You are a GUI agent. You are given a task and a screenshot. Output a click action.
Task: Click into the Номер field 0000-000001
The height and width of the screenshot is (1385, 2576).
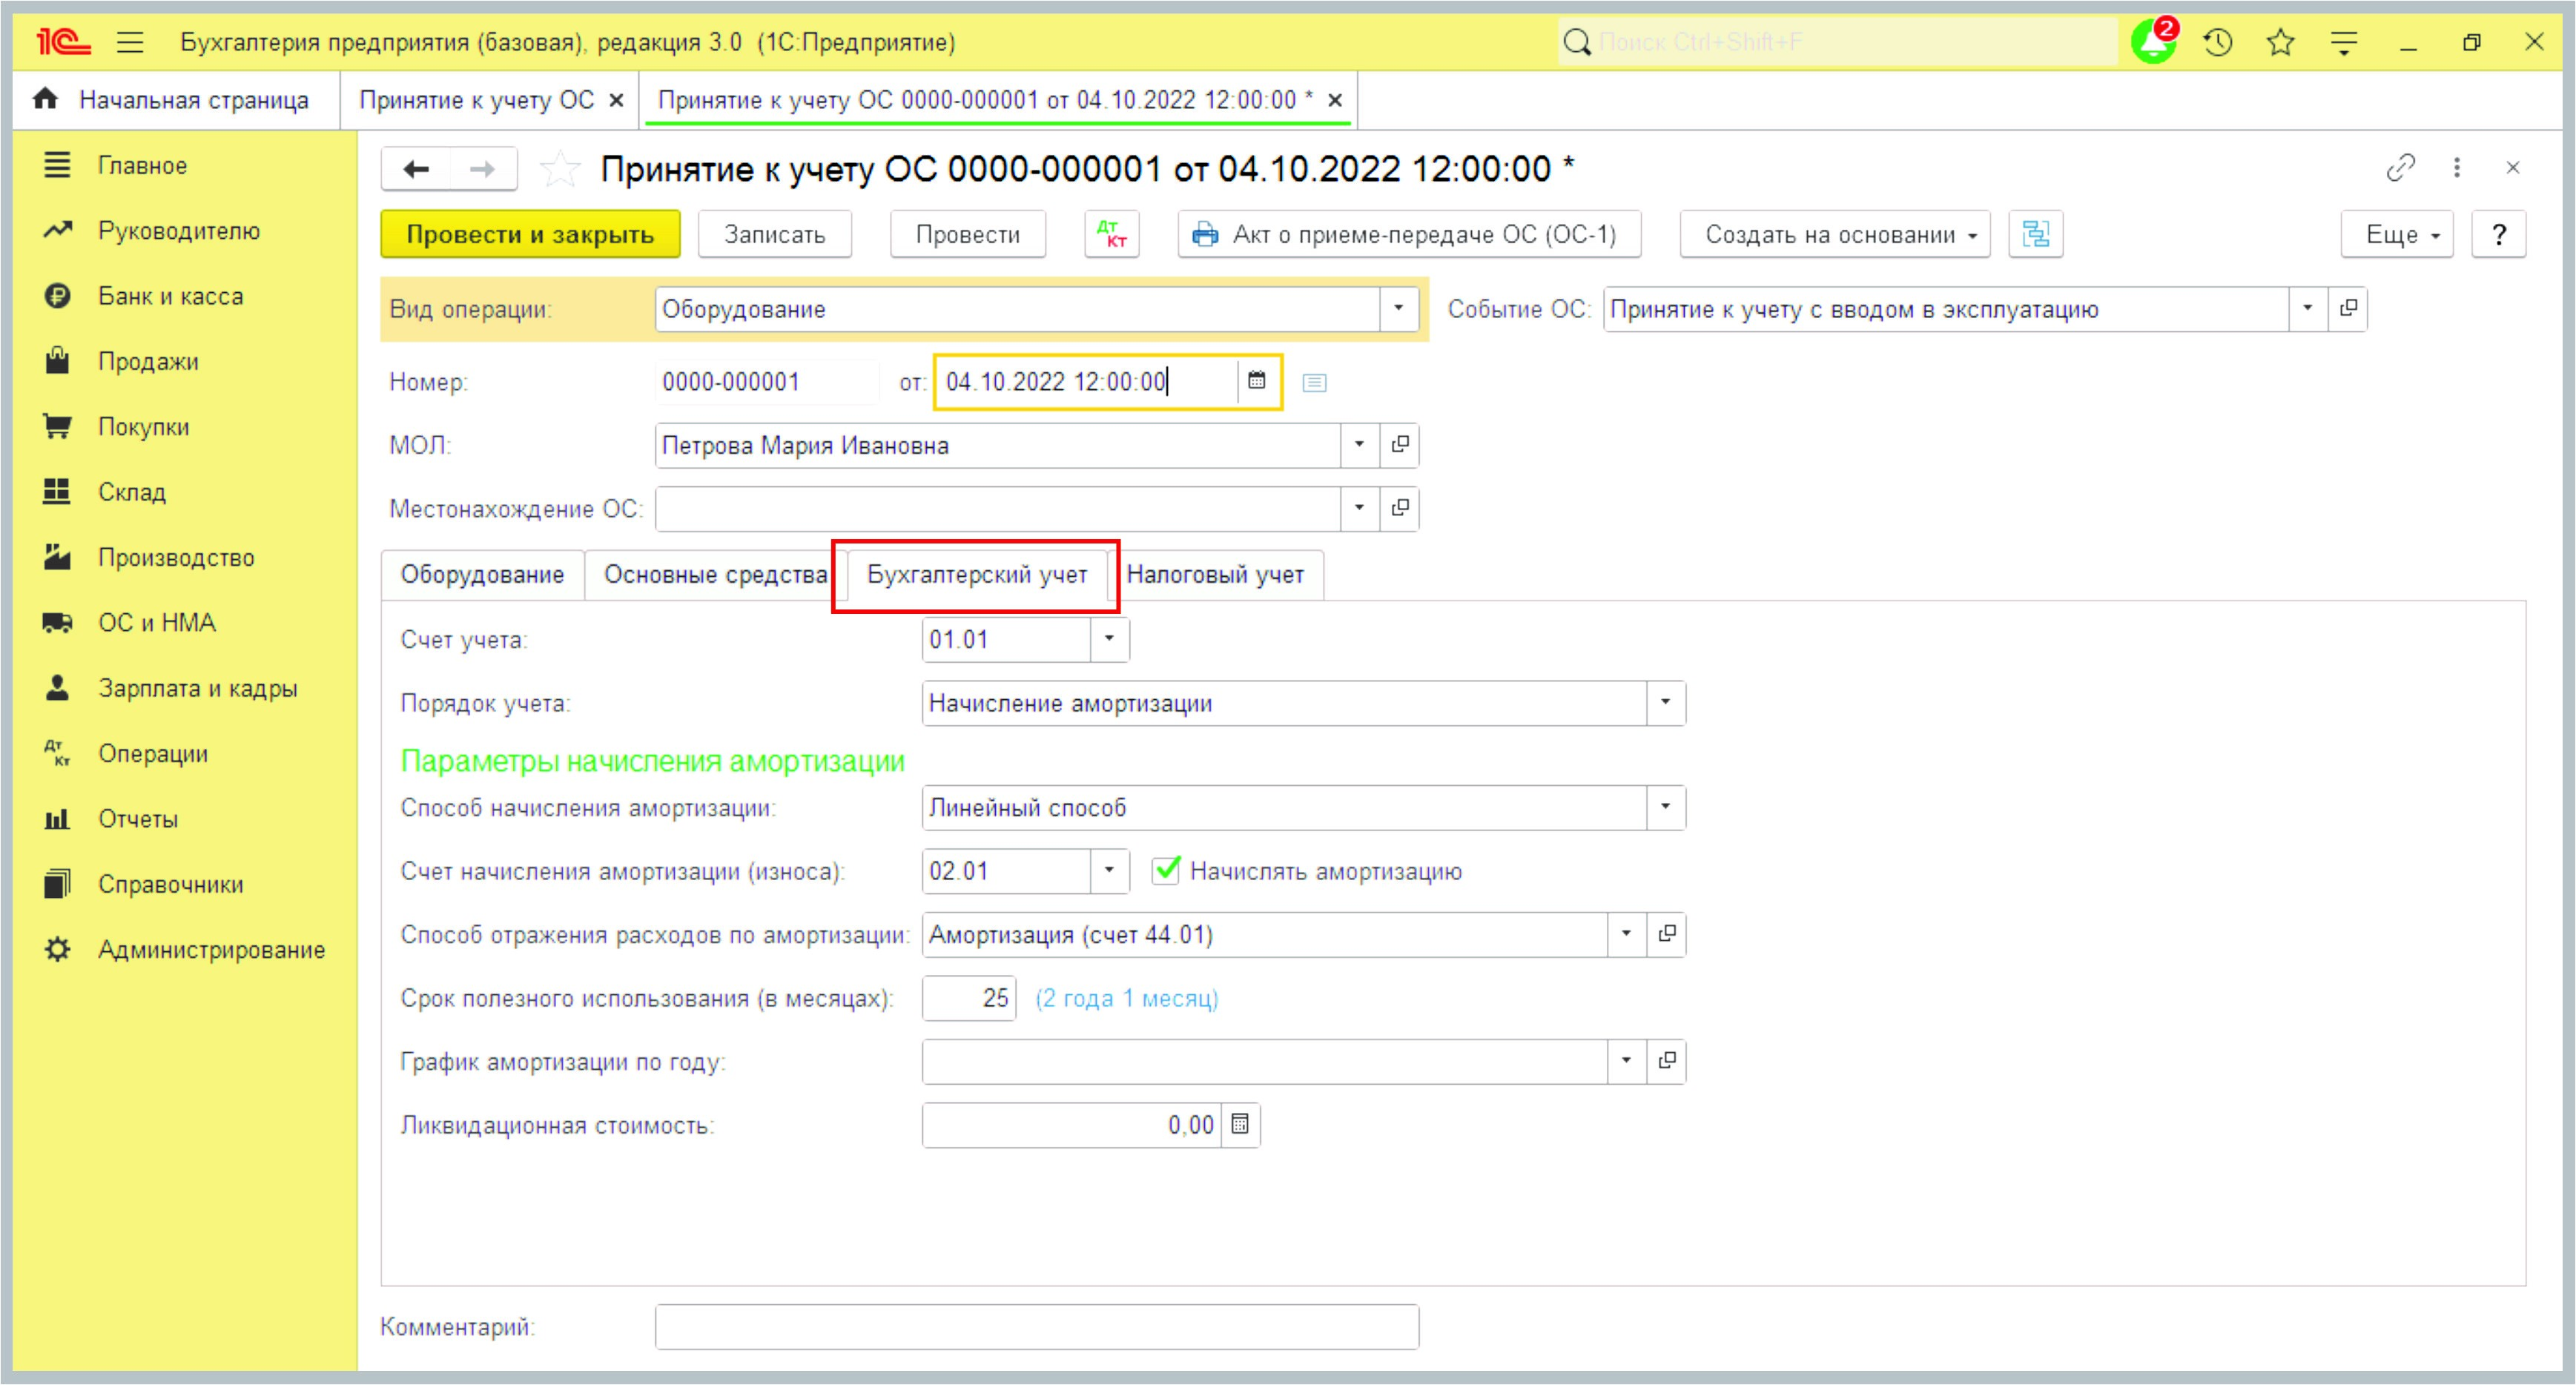tap(766, 382)
